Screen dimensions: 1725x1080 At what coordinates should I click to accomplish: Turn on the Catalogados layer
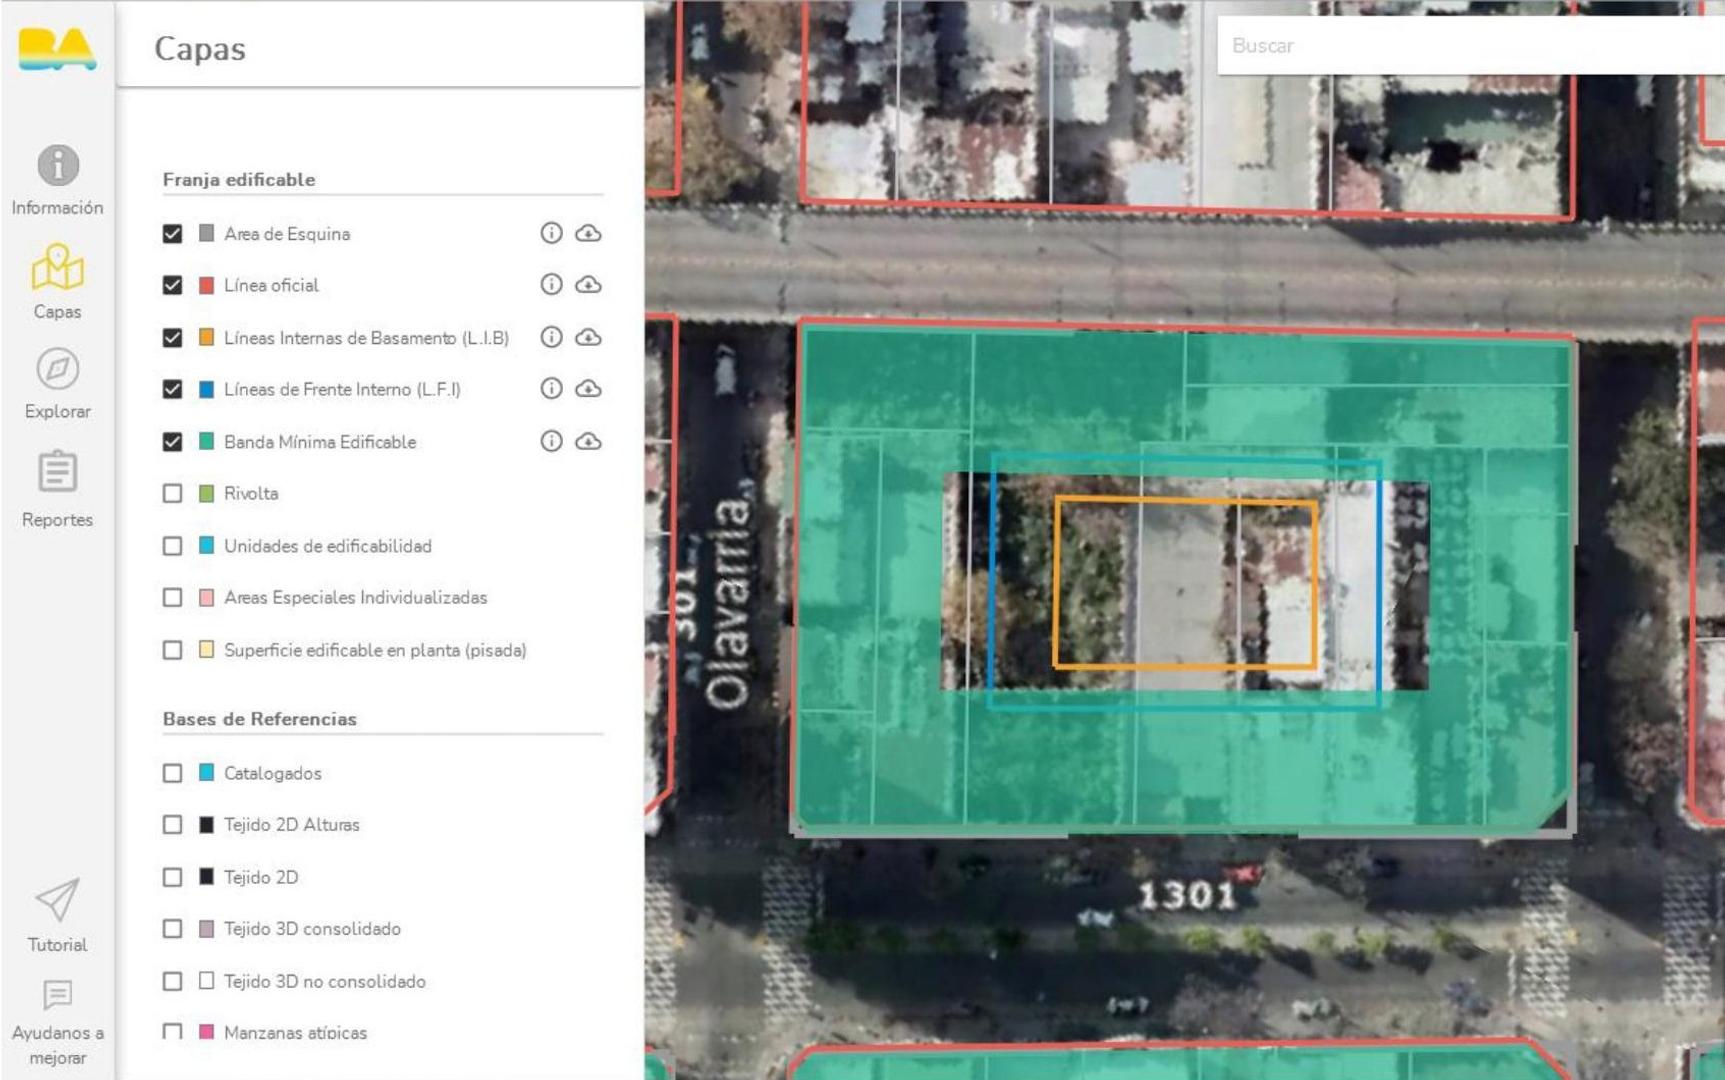point(173,773)
